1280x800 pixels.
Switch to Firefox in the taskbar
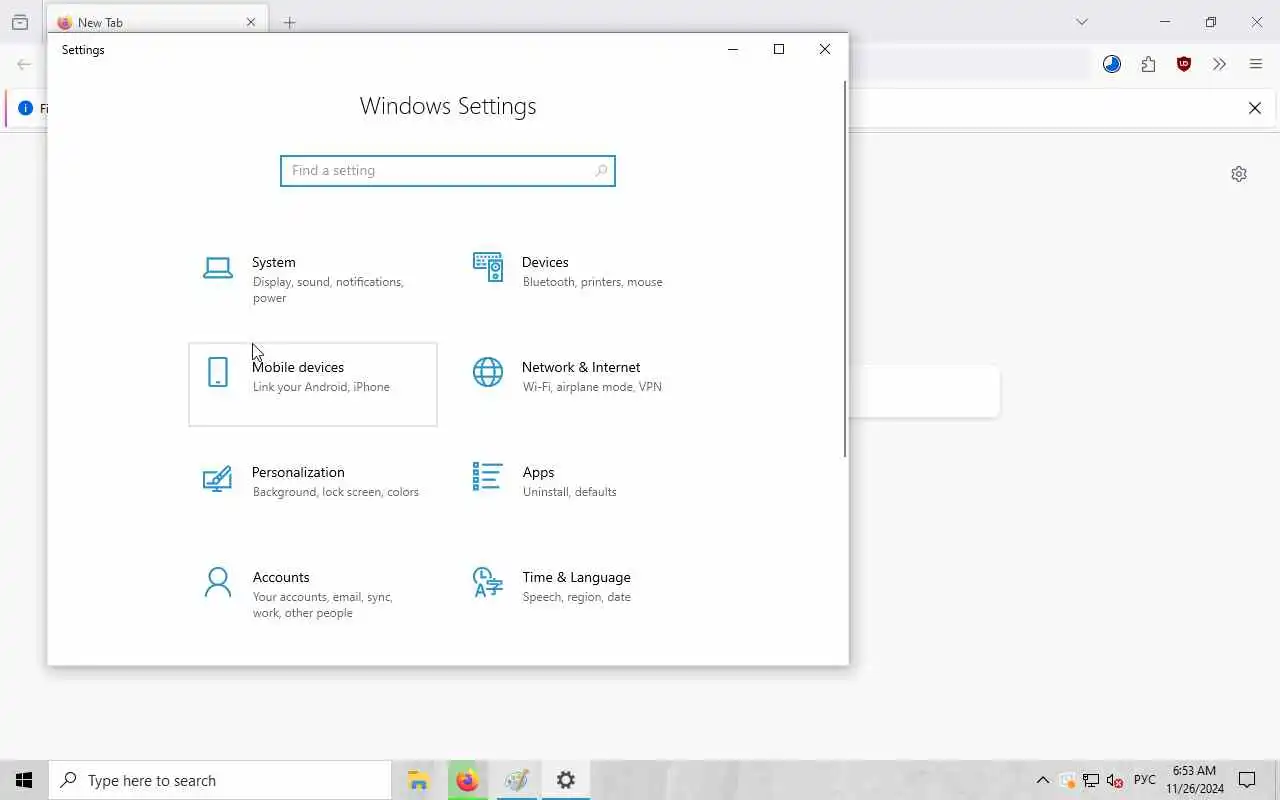pos(467,780)
